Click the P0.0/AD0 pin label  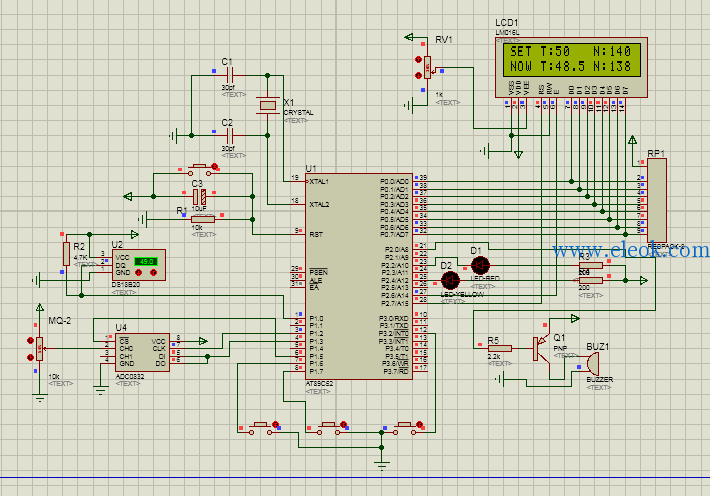coord(394,182)
